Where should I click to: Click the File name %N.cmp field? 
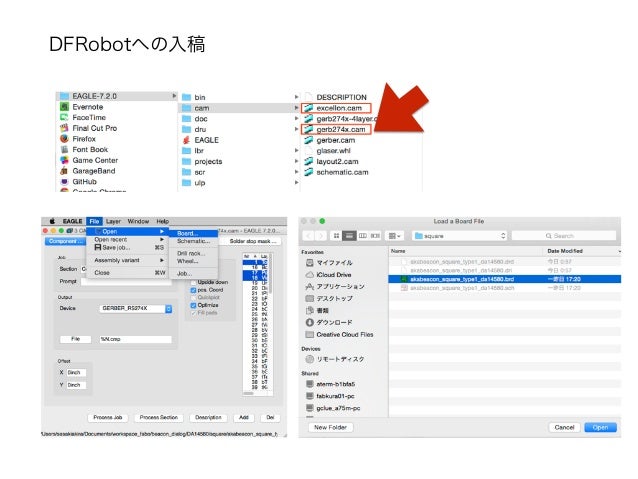[x=135, y=339]
